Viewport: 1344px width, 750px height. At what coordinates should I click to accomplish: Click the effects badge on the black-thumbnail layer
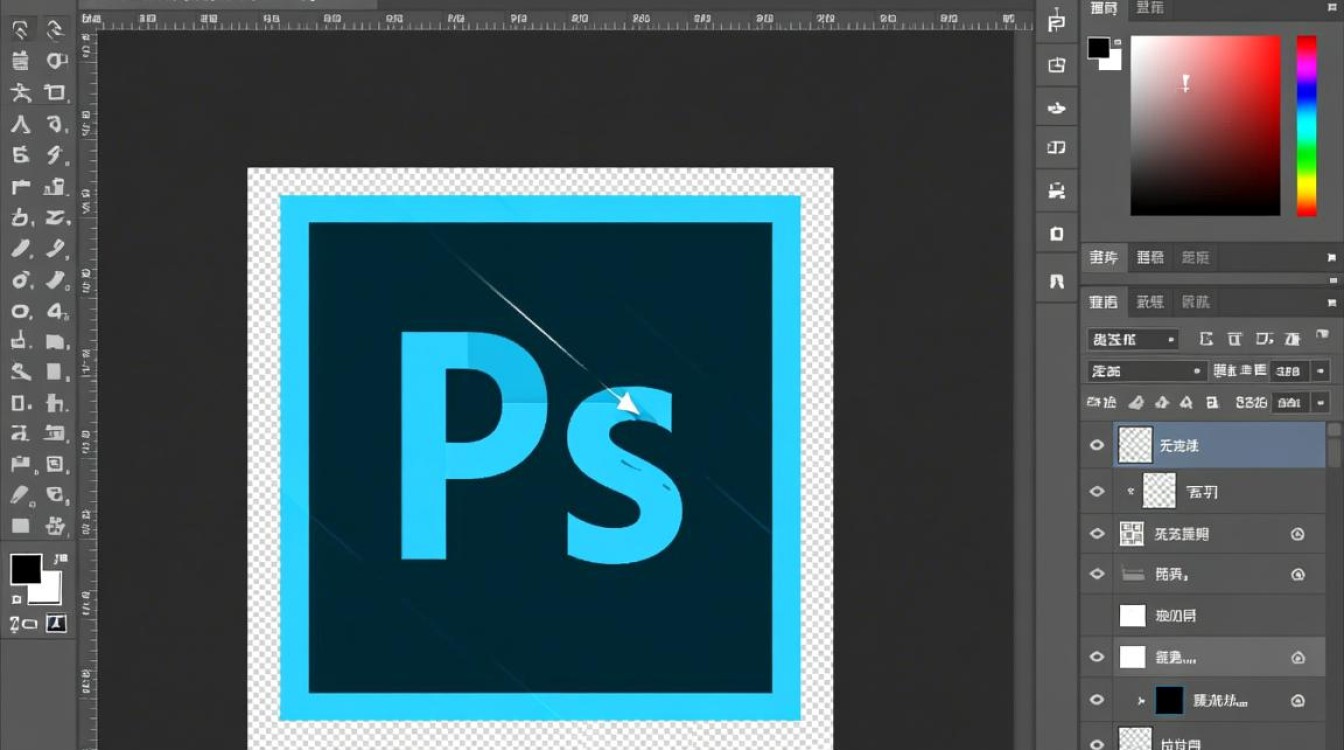(1298, 700)
